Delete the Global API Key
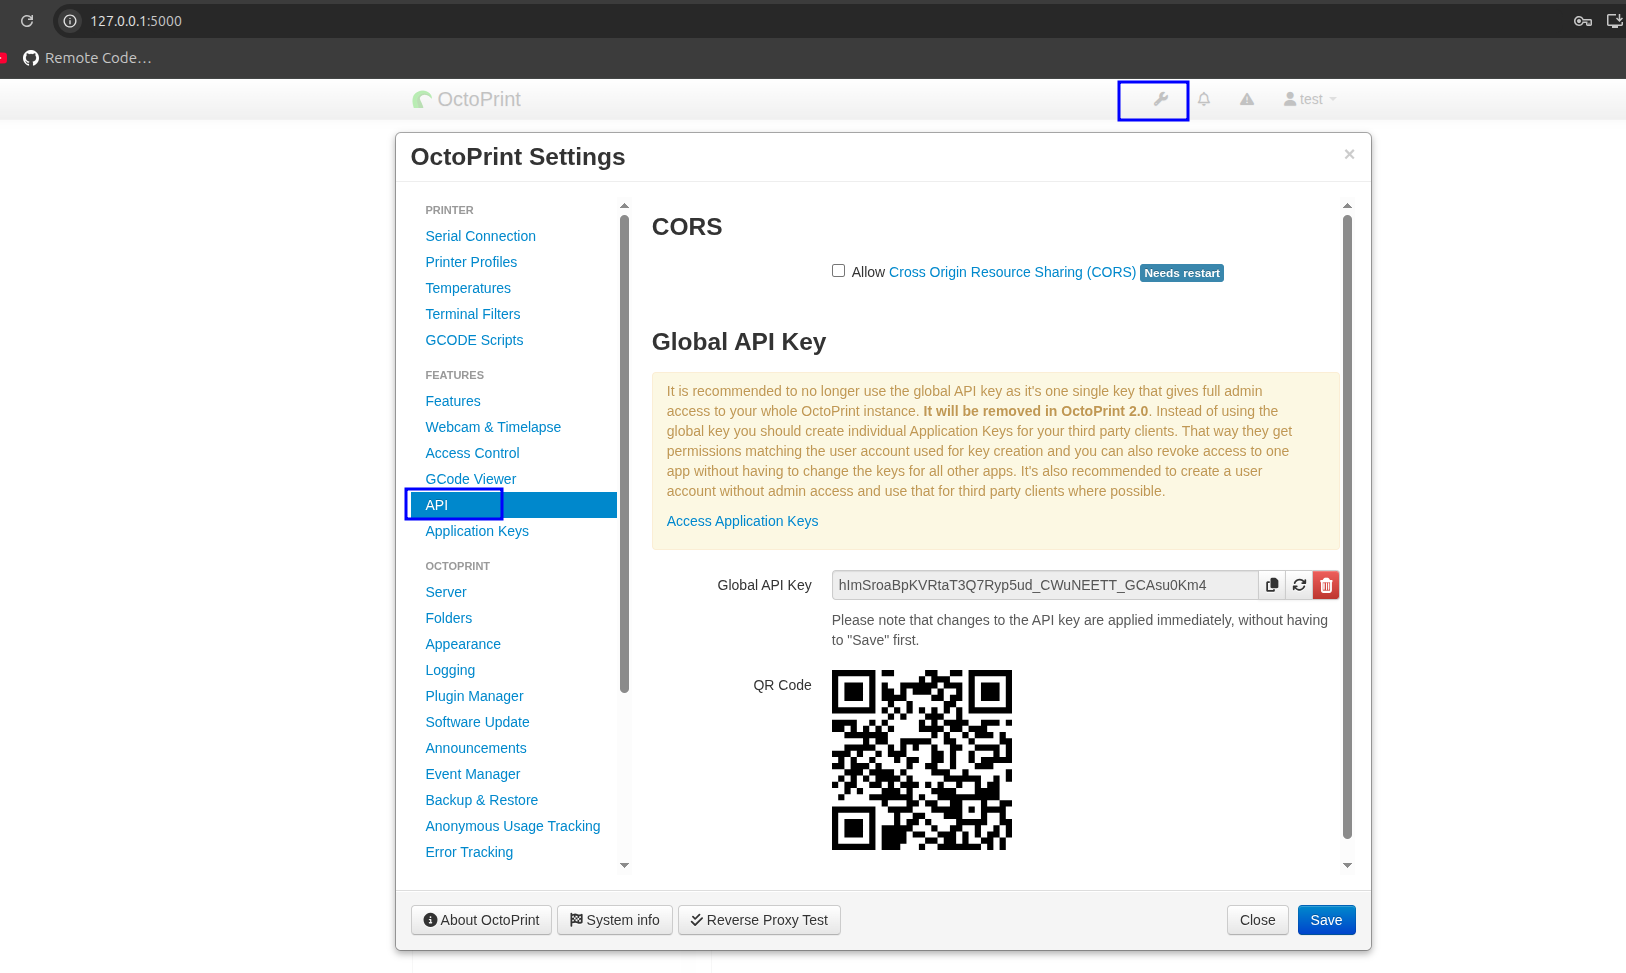 (1326, 585)
